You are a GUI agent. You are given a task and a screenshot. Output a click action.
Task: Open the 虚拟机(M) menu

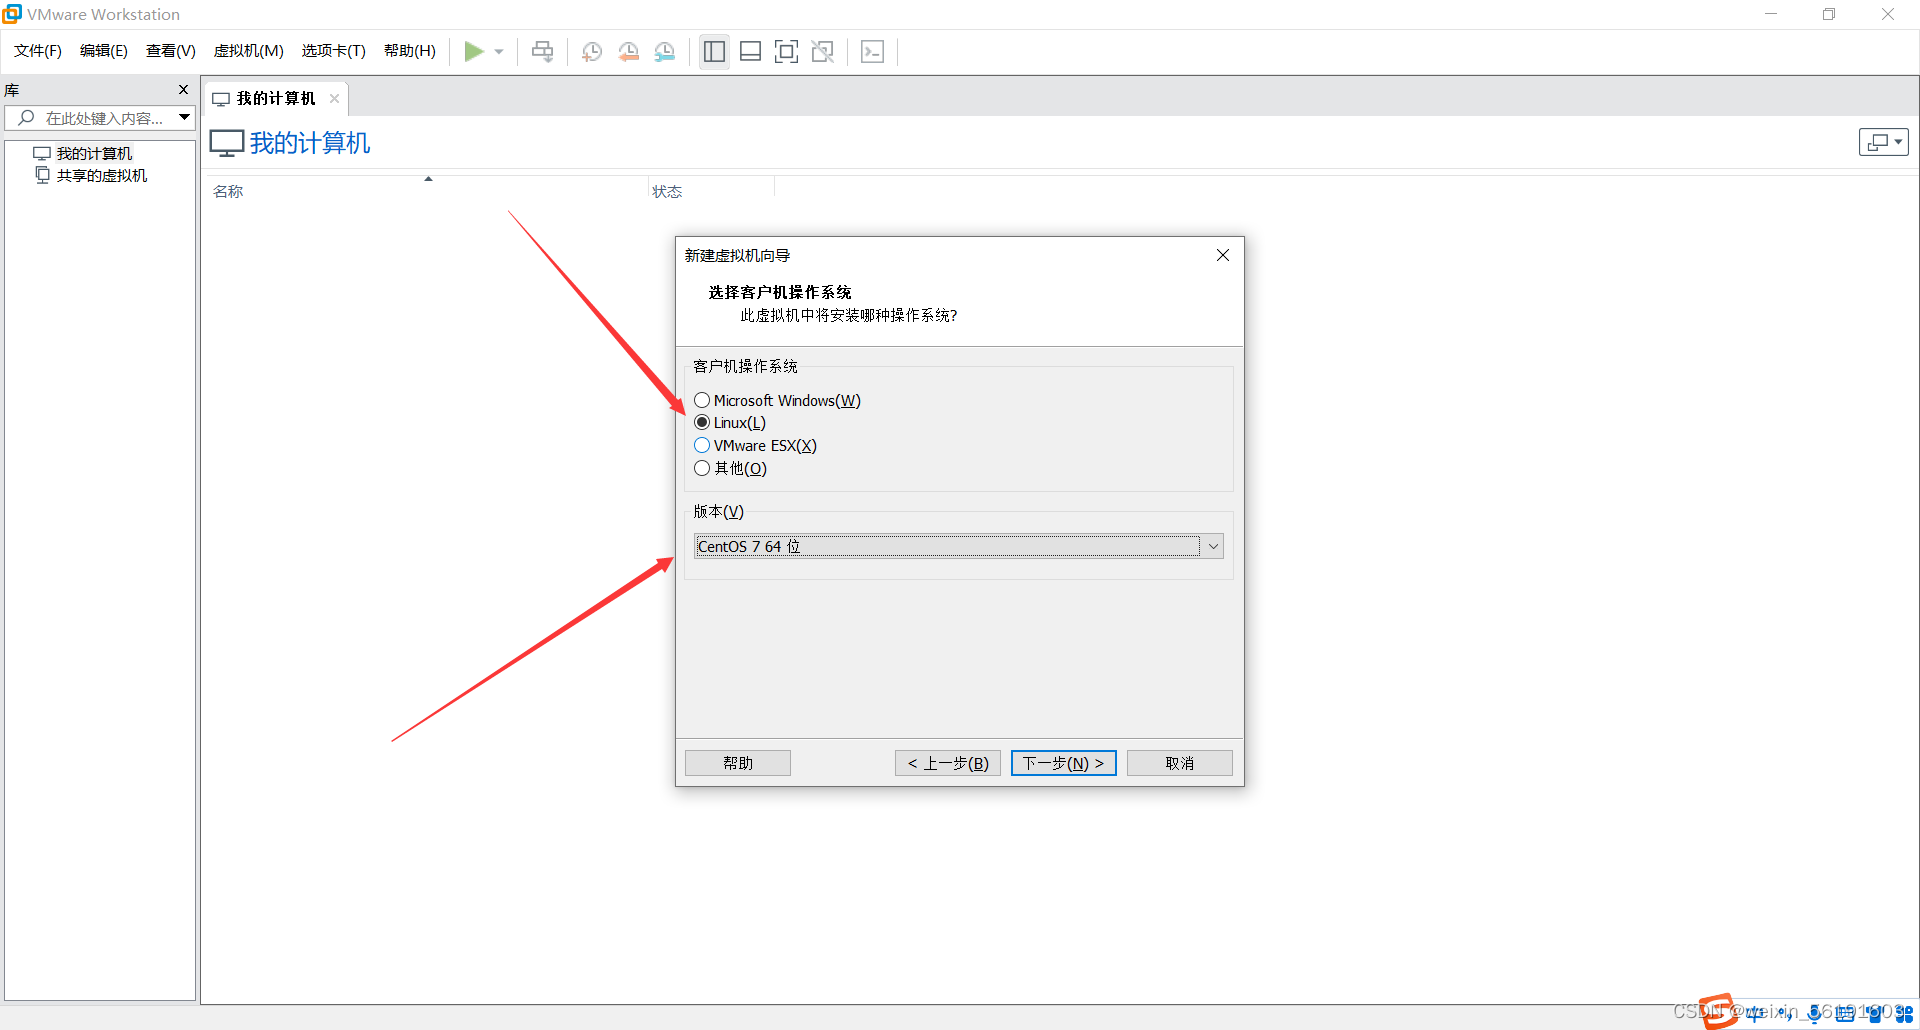[x=249, y=51]
